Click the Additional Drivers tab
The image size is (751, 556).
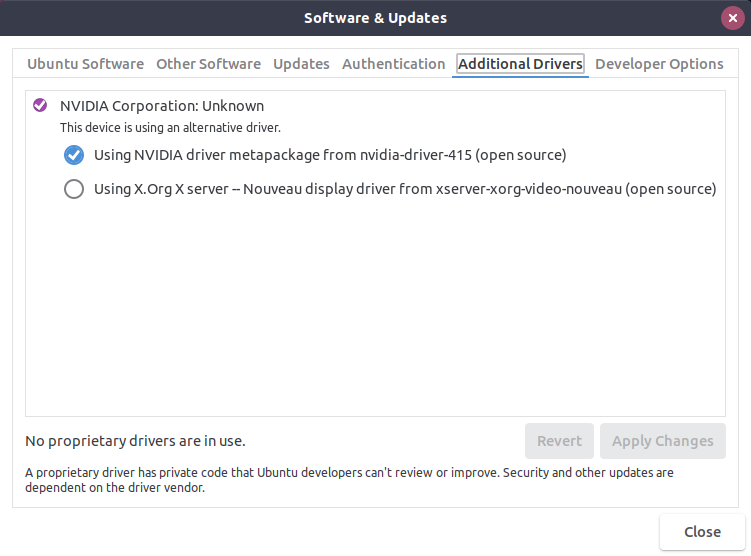coord(520,64)
